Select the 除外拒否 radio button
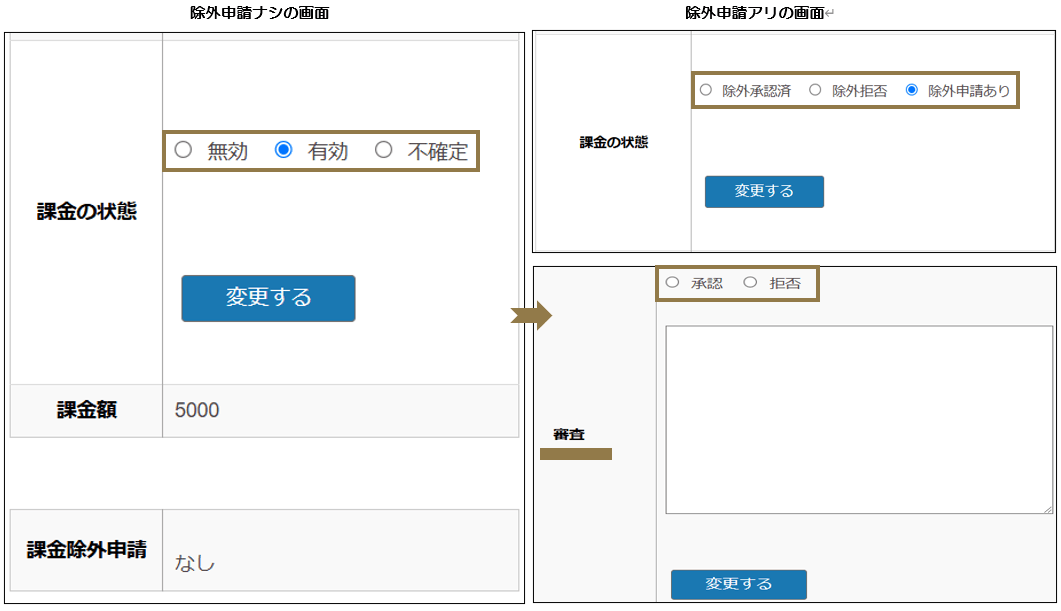Screen dimensions: 1061x611 click(x=815, y=89)
